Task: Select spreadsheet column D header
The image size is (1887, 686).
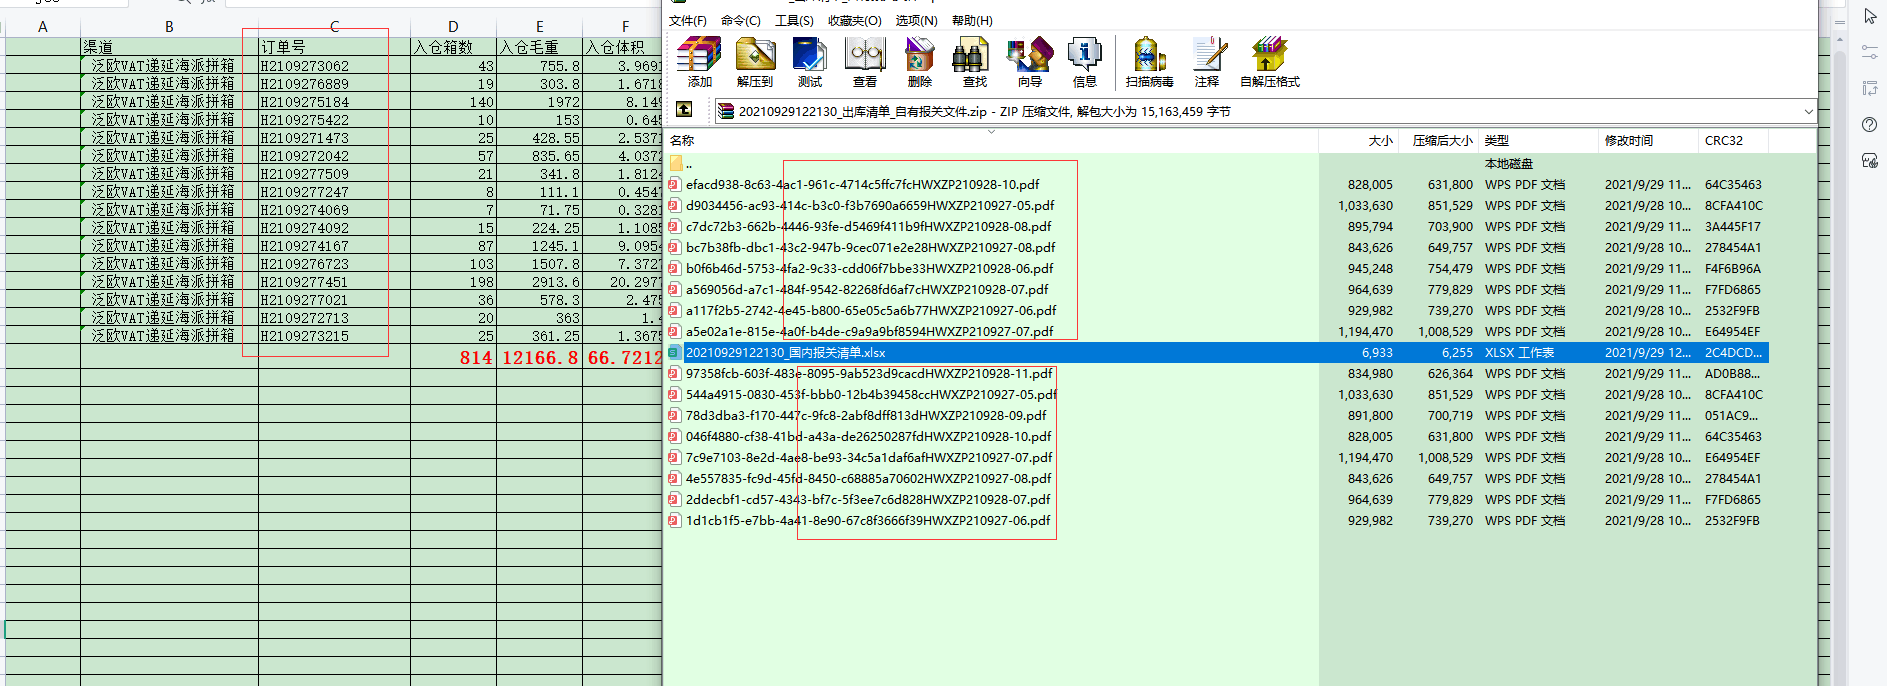Action: [453, 26]
